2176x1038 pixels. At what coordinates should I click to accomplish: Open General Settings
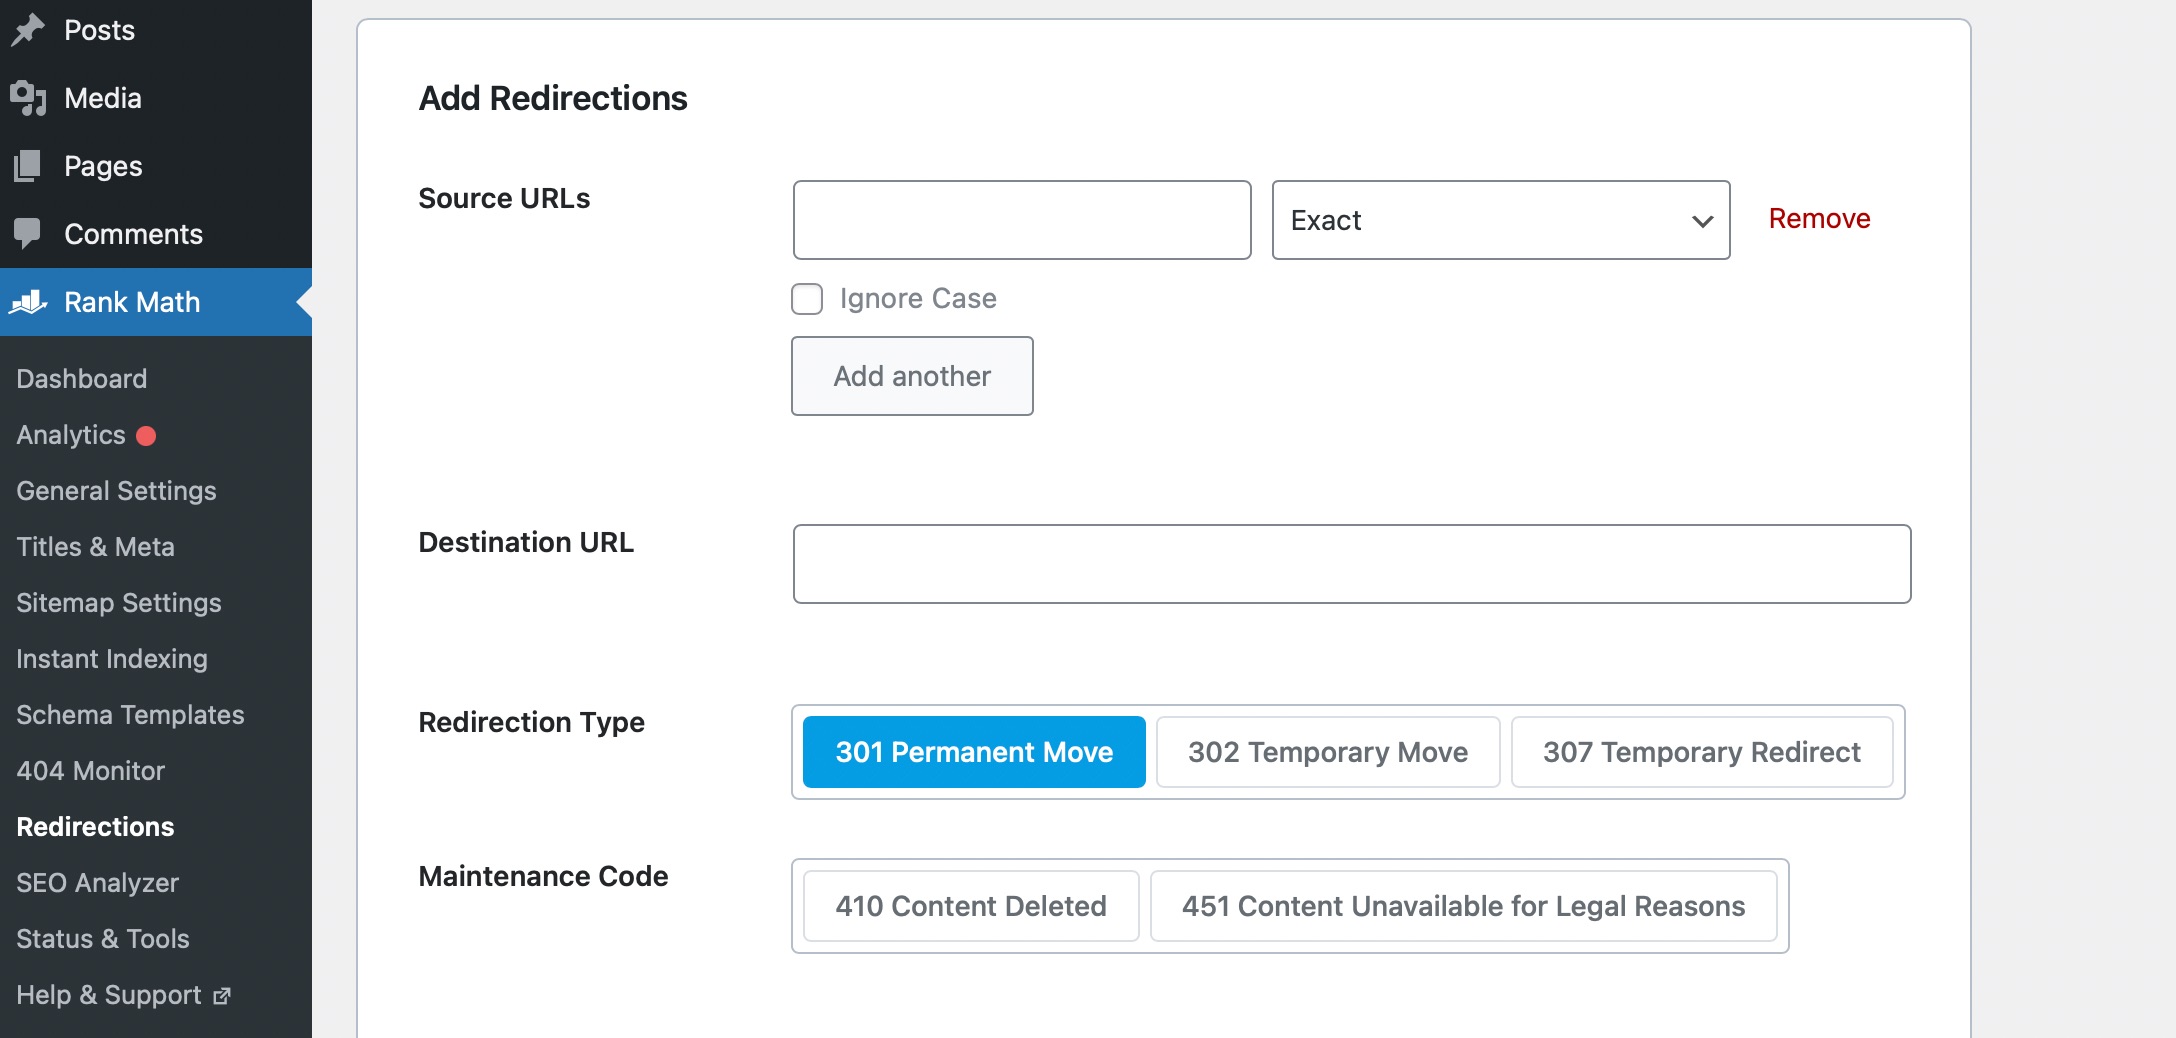point(116,491)
